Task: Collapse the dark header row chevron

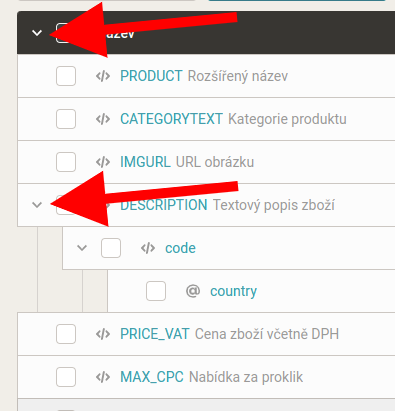Action: click(x=37, y=33)
